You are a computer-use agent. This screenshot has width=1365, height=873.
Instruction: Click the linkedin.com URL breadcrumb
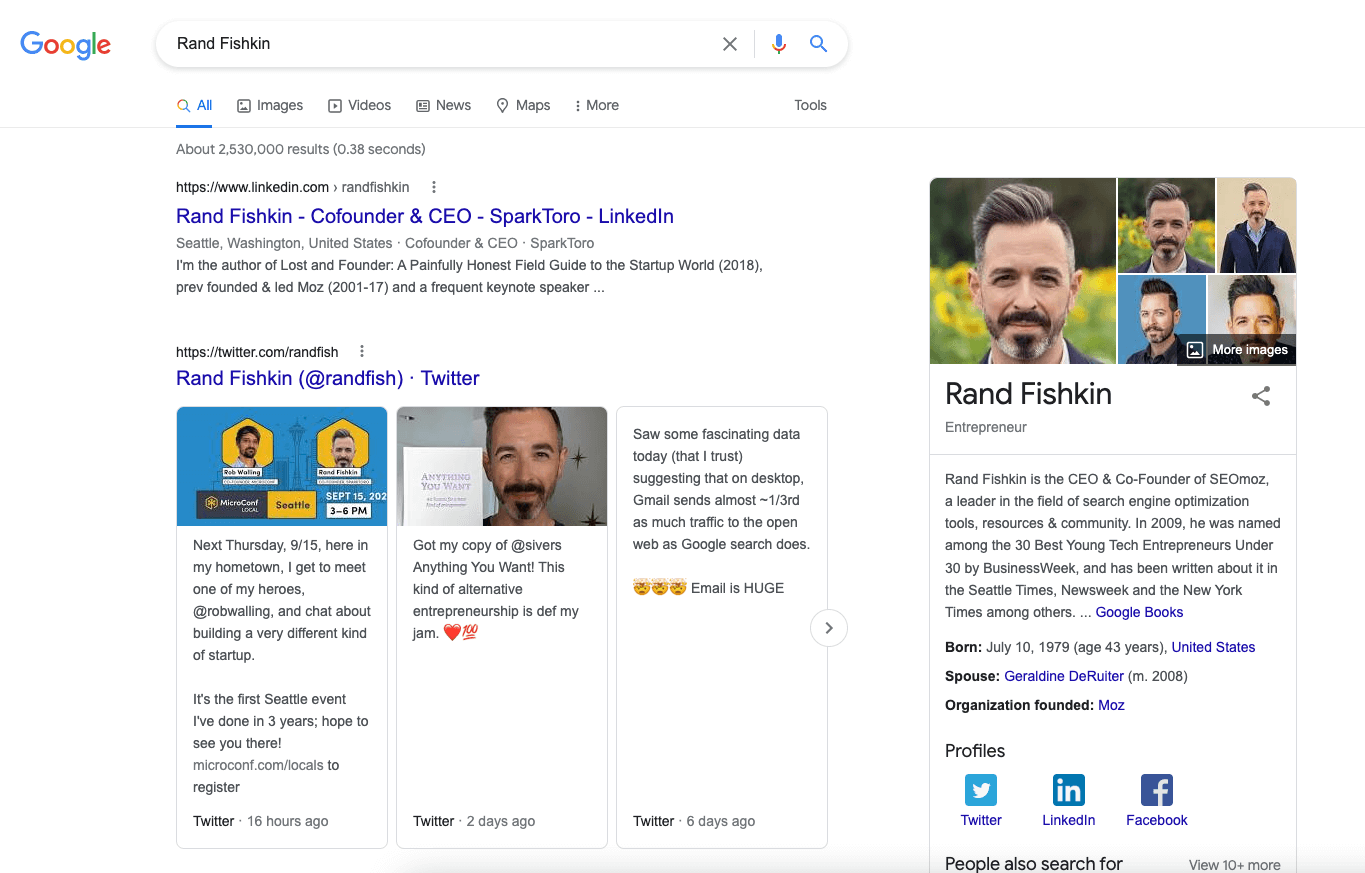click(x=293, y=187)
